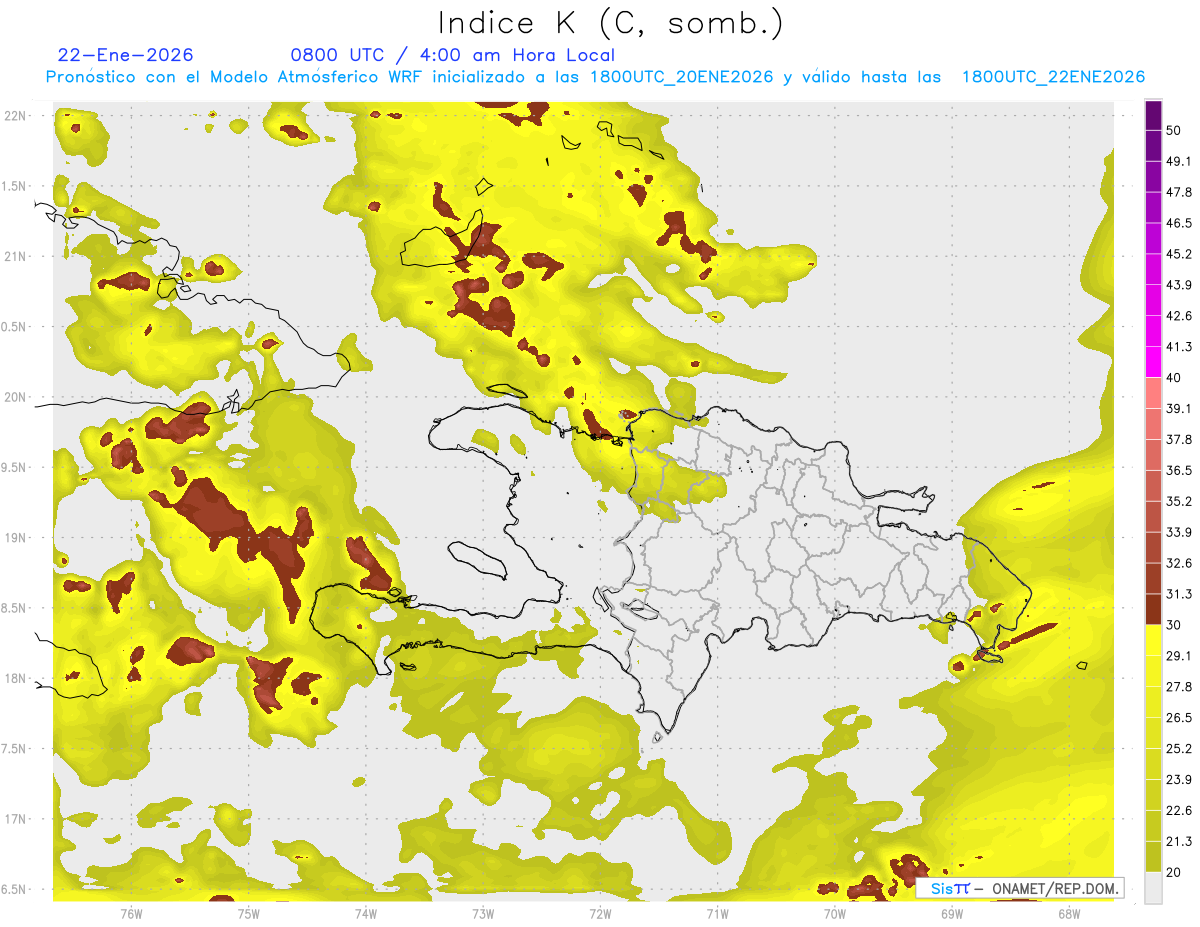The image size is (1200, 927).
Task: Click the "19N" latitude label
Action: (x=16, y=538)
